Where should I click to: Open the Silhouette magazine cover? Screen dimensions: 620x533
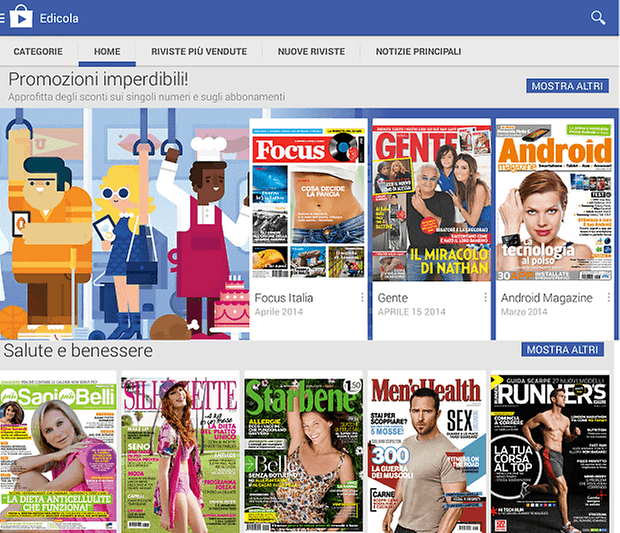point(180,455)
